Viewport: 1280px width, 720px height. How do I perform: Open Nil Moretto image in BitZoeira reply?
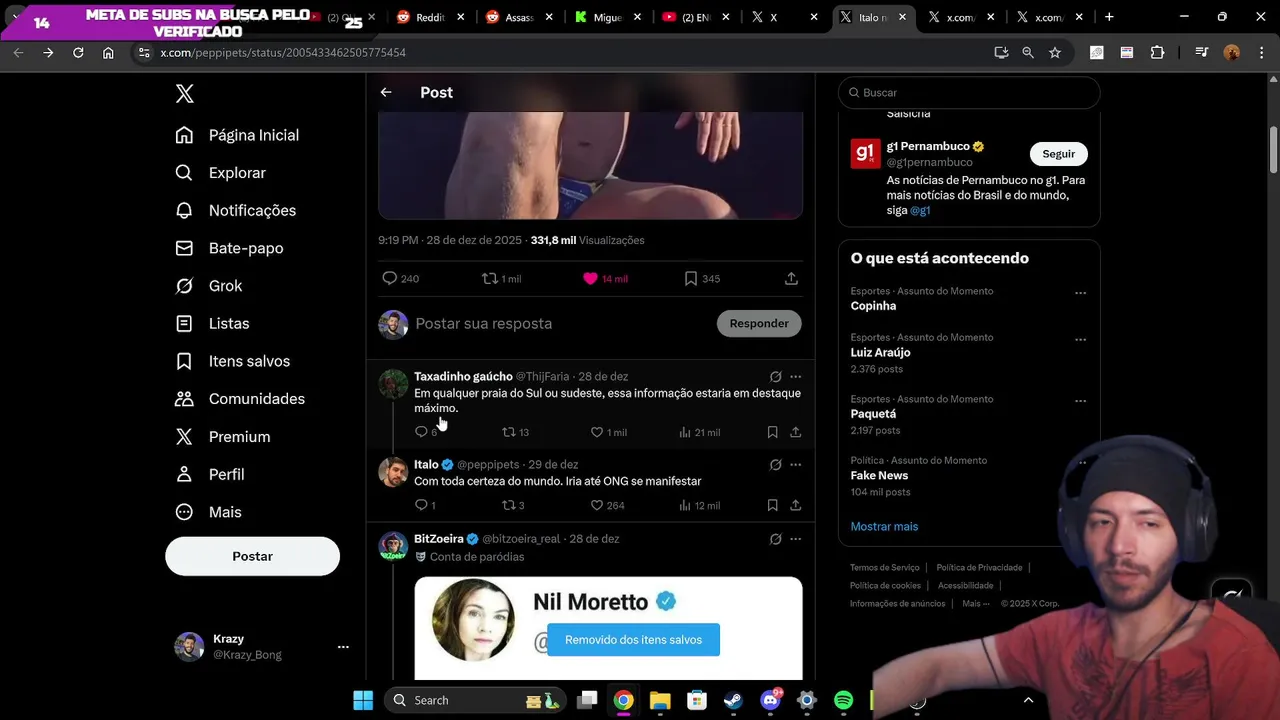point(608,628)
